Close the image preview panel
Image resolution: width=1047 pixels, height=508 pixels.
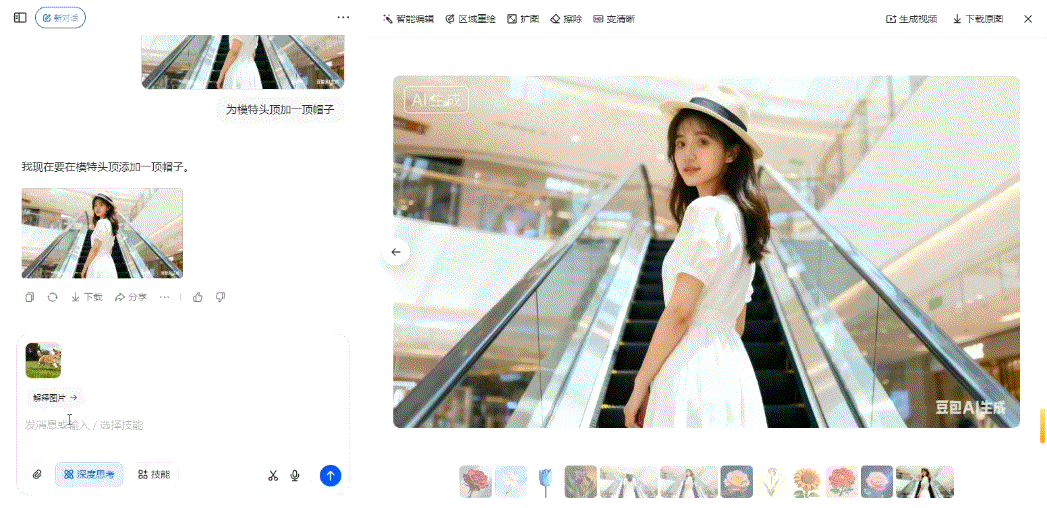1028,19
